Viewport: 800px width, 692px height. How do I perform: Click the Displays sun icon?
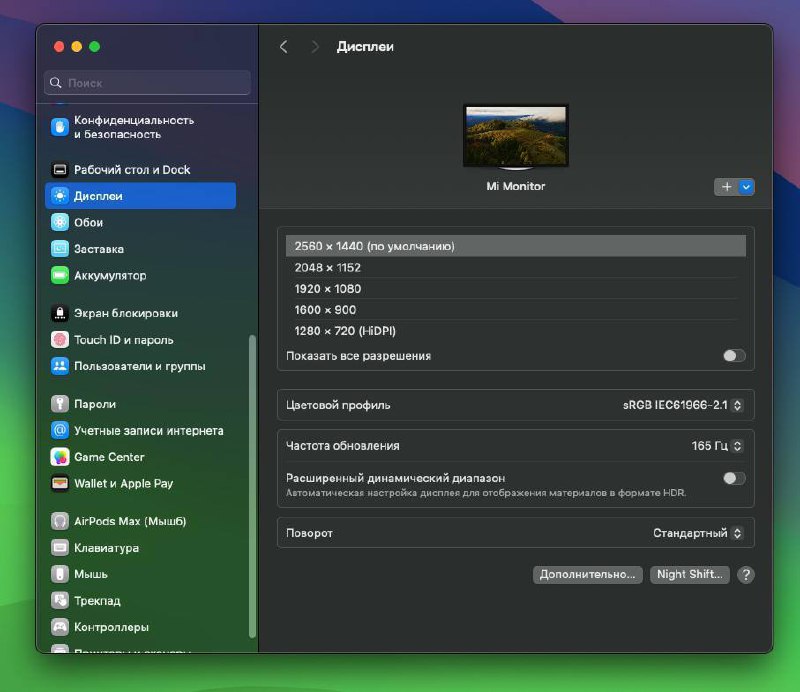[60, 196]
